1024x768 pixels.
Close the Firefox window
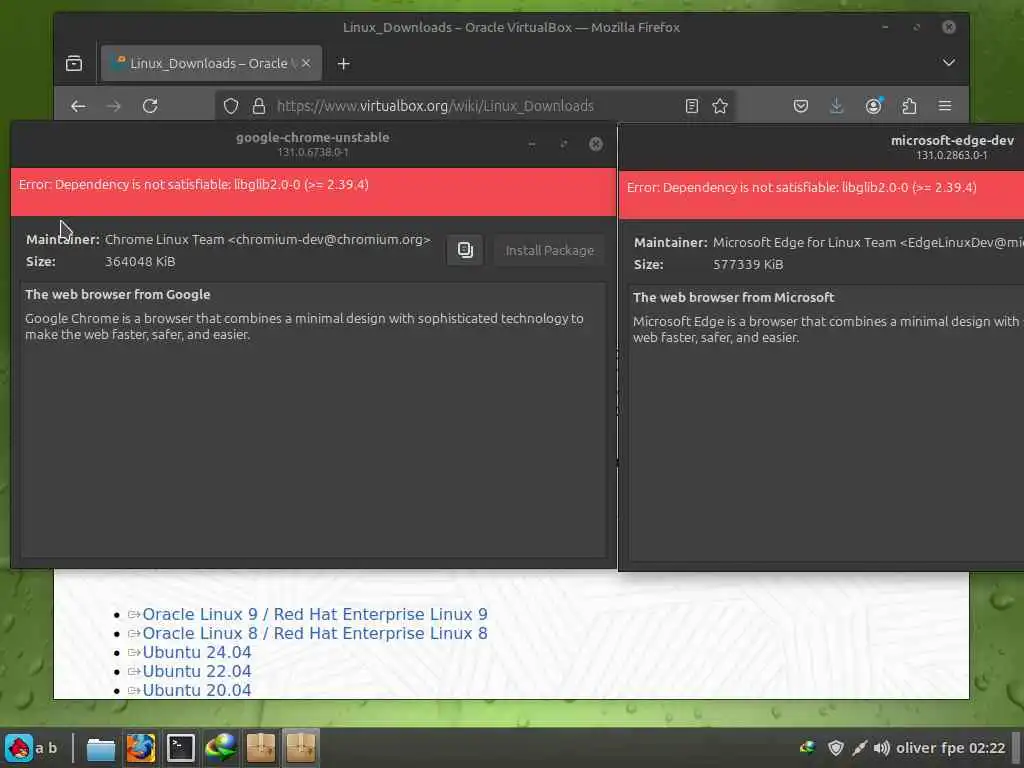[x=949, y=27]
